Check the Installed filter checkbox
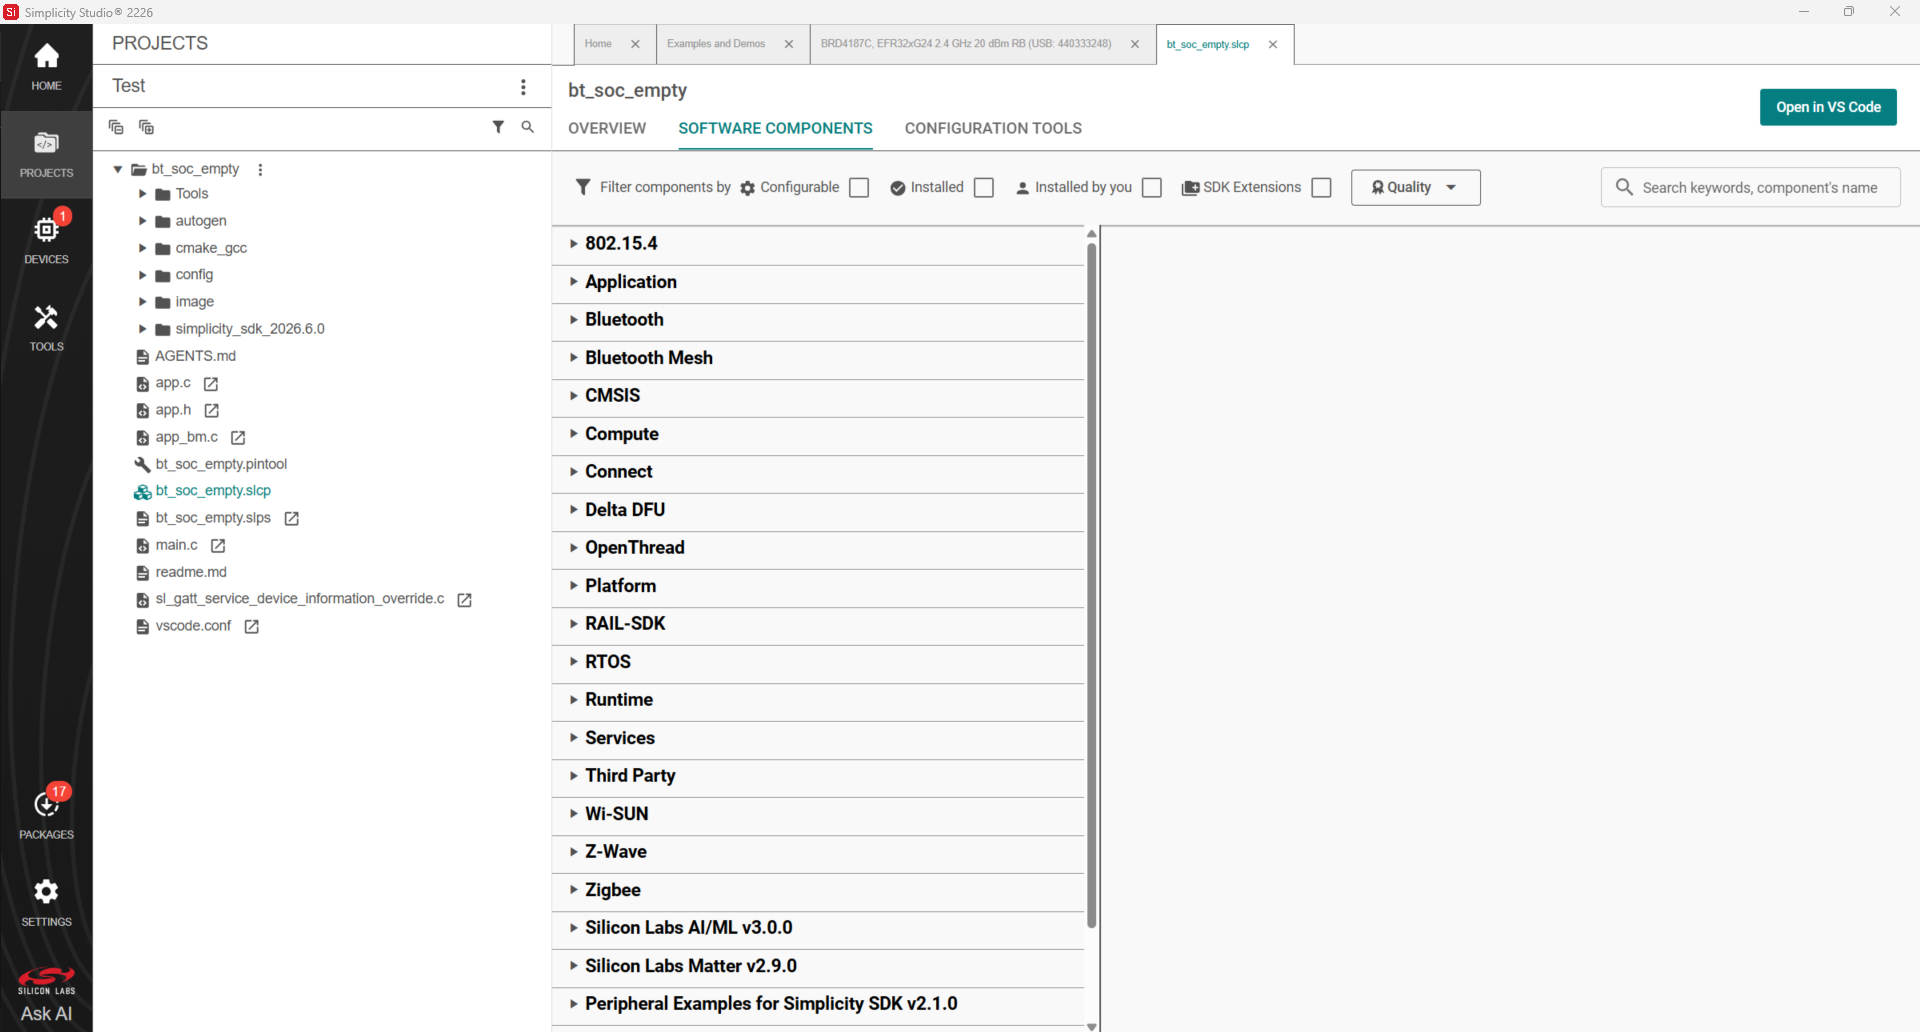The height and width of the screenshot is (1032, 1920). (984, 188)
